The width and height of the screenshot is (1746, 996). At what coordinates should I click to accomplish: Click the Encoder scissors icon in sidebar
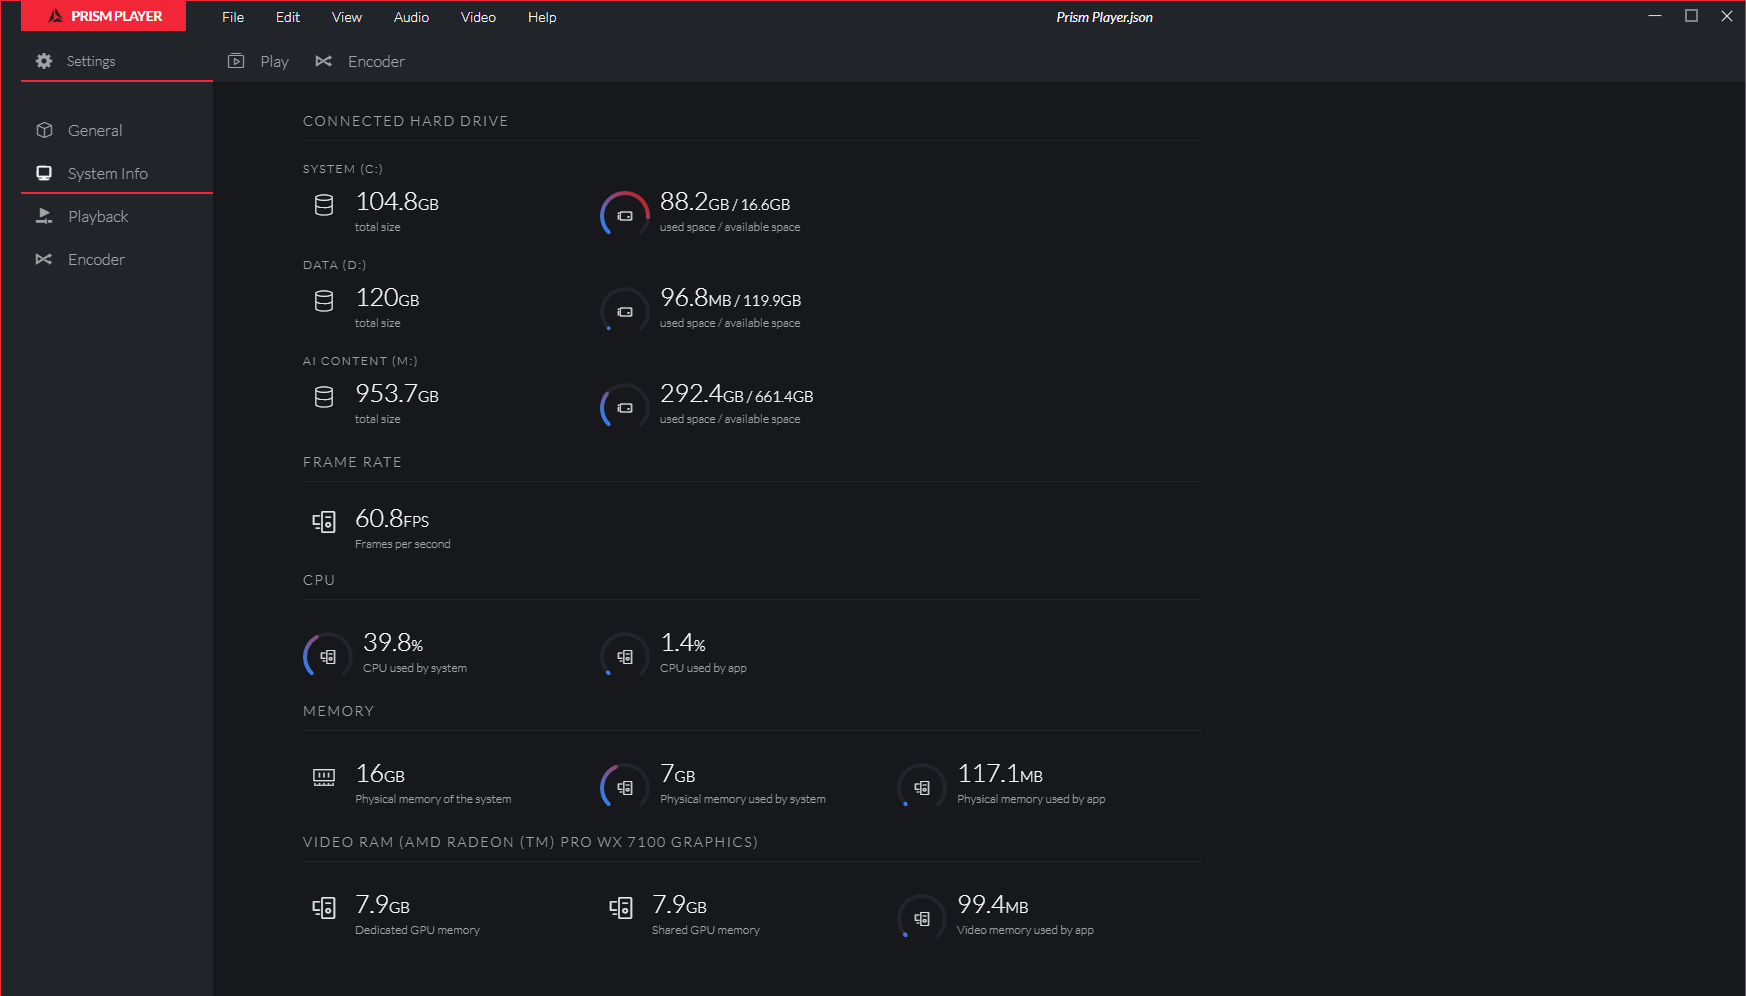click(x=44, y=259)
